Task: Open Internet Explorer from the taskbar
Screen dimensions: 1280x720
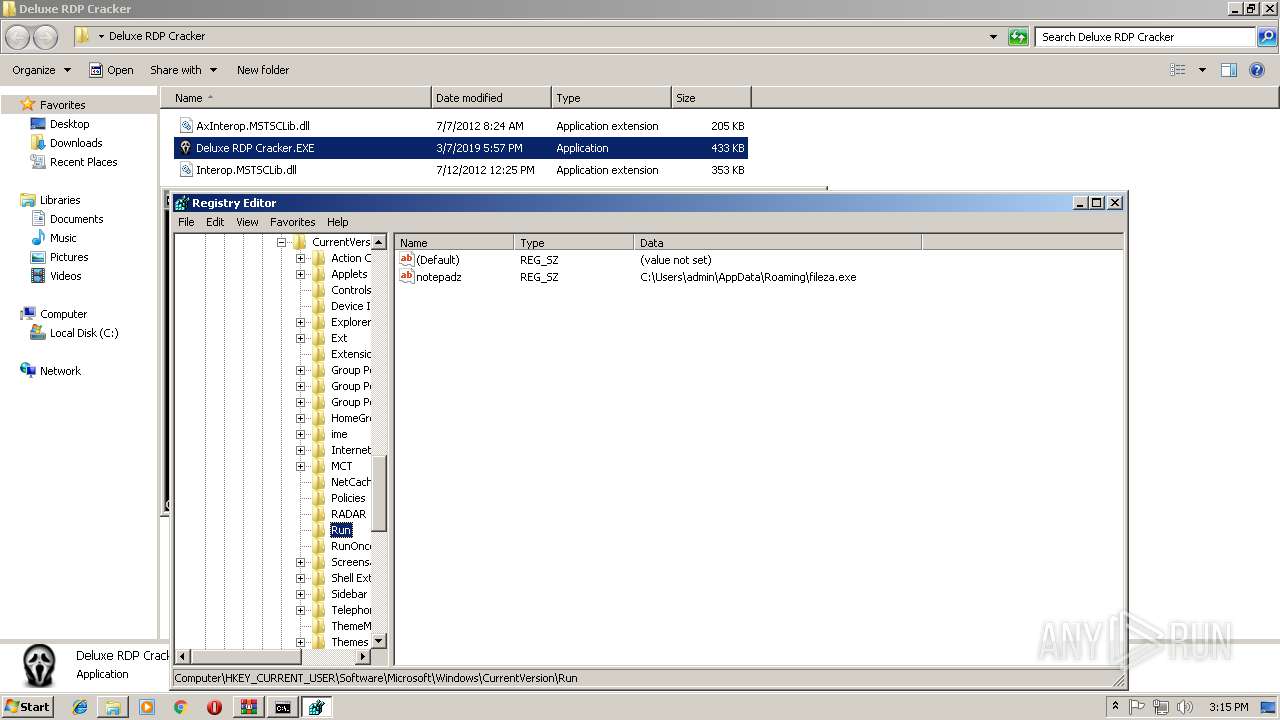Action: tap(80, 707)
